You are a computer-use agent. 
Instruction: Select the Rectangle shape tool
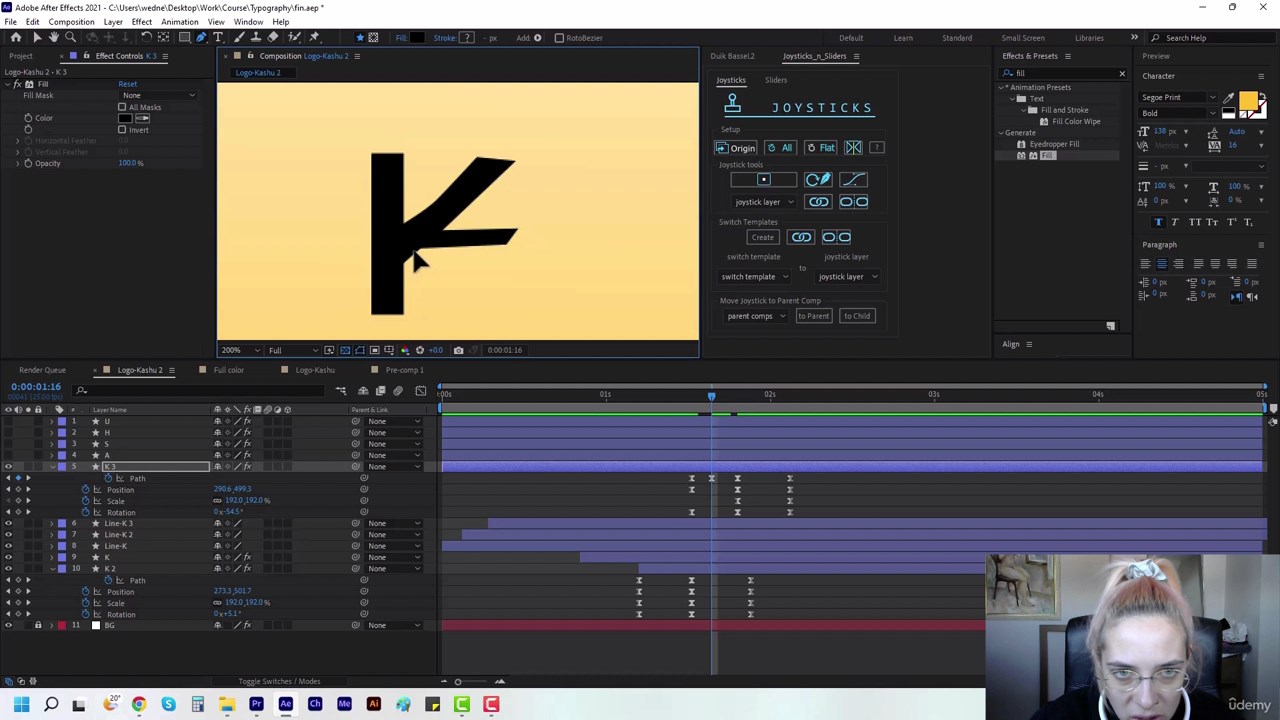(x=185, y=38)
